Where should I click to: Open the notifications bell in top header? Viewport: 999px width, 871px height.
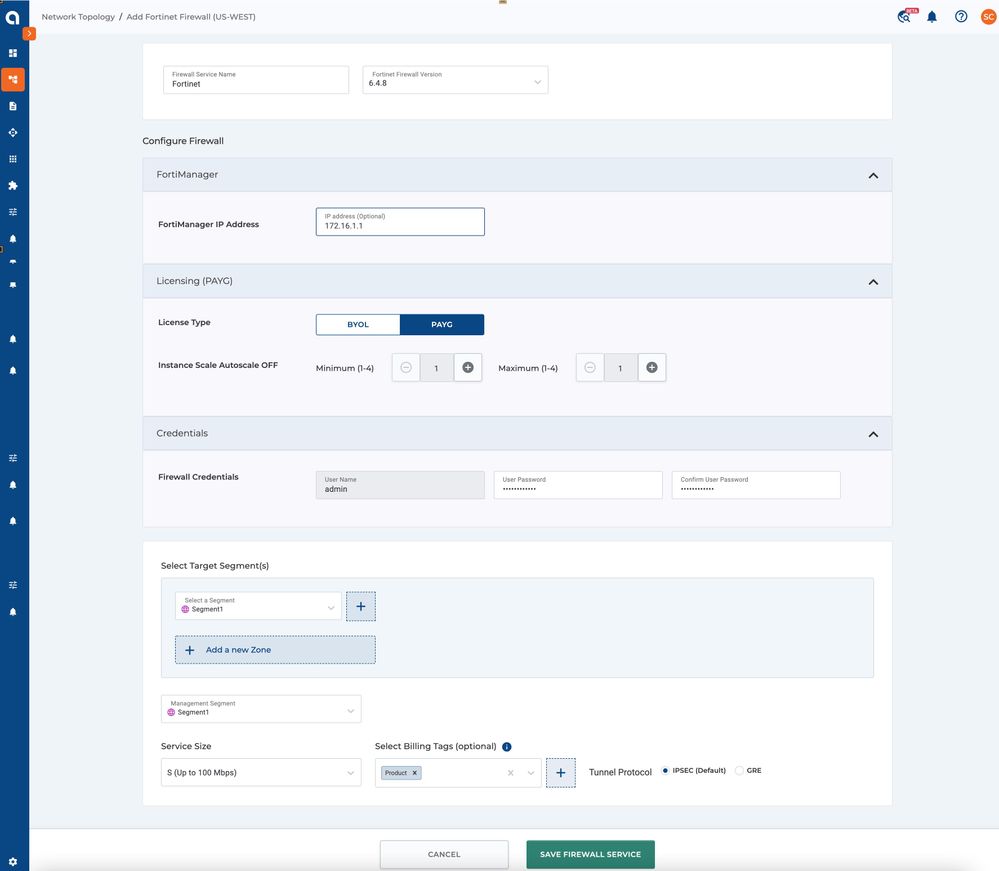click(931, 17)
